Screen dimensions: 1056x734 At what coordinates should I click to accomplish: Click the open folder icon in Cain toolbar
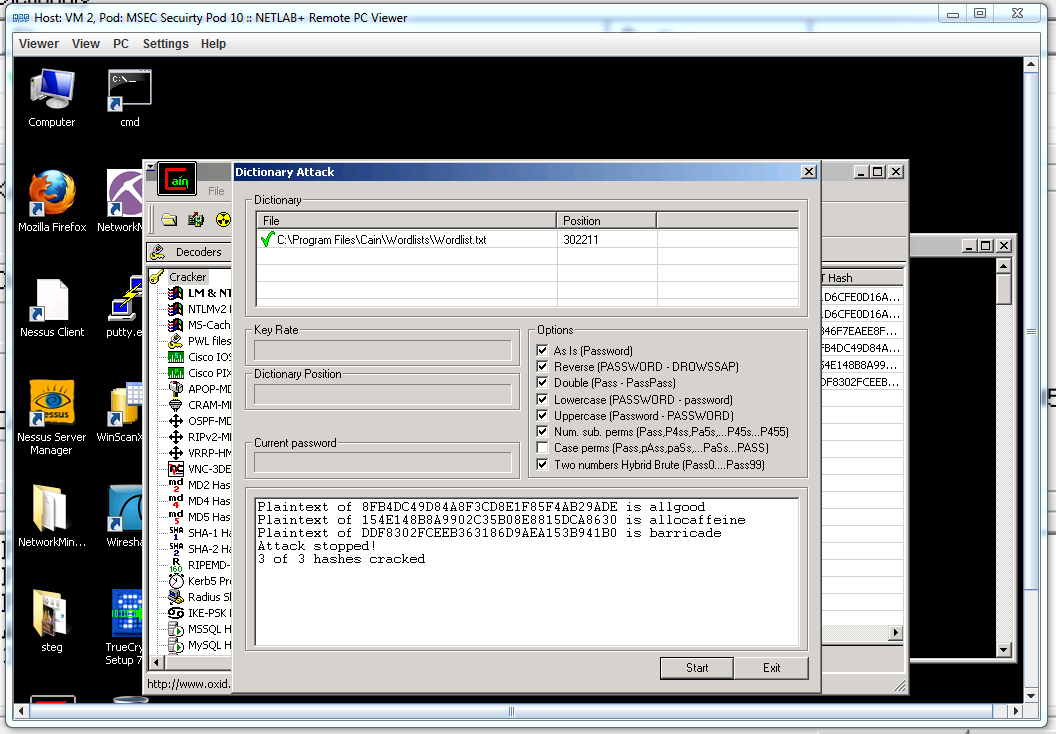(169, 220)
